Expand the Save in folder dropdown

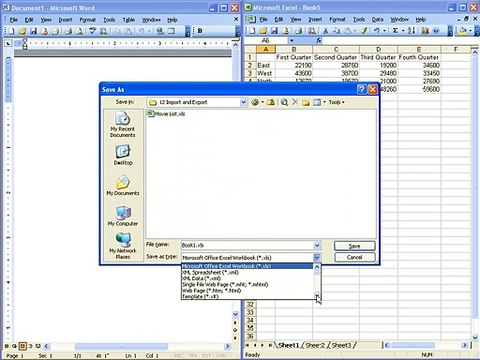(243, 102)
